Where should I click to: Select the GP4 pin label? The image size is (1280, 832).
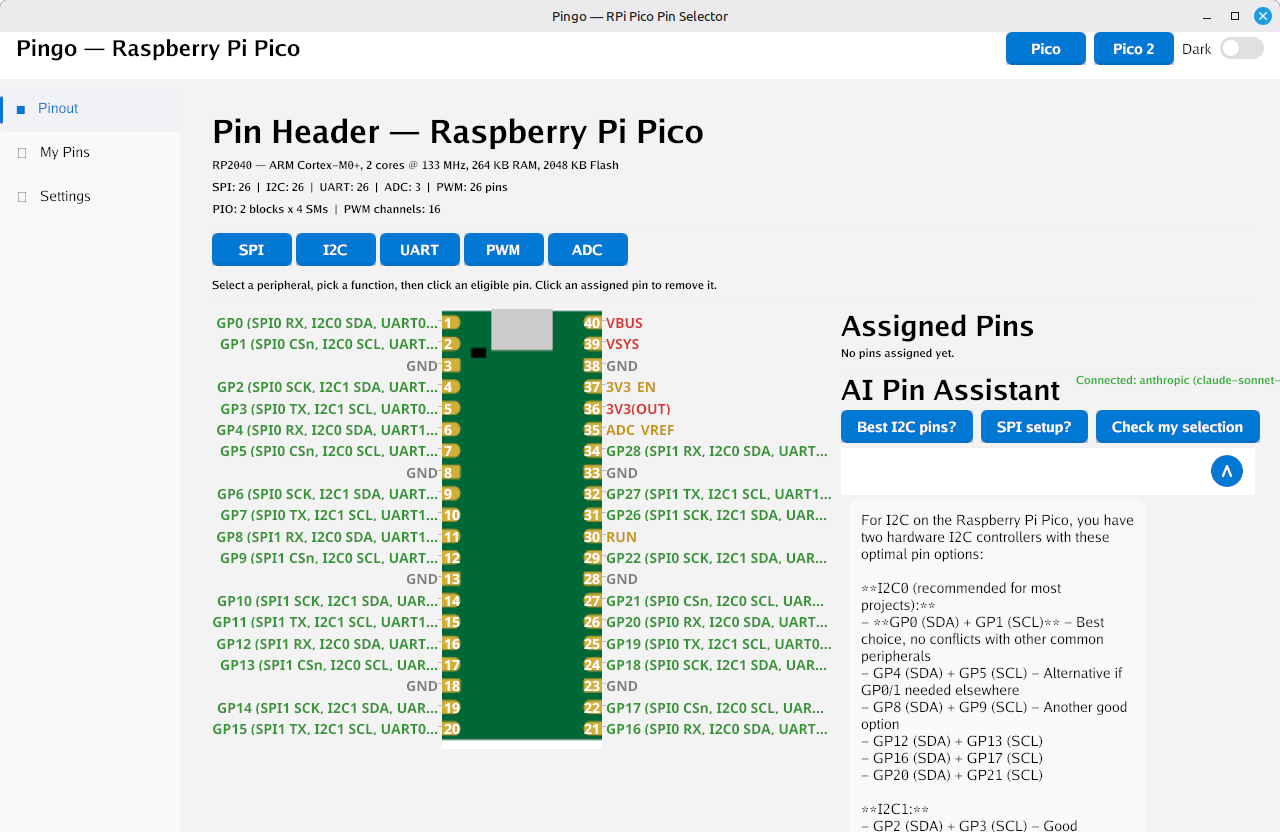328,430
